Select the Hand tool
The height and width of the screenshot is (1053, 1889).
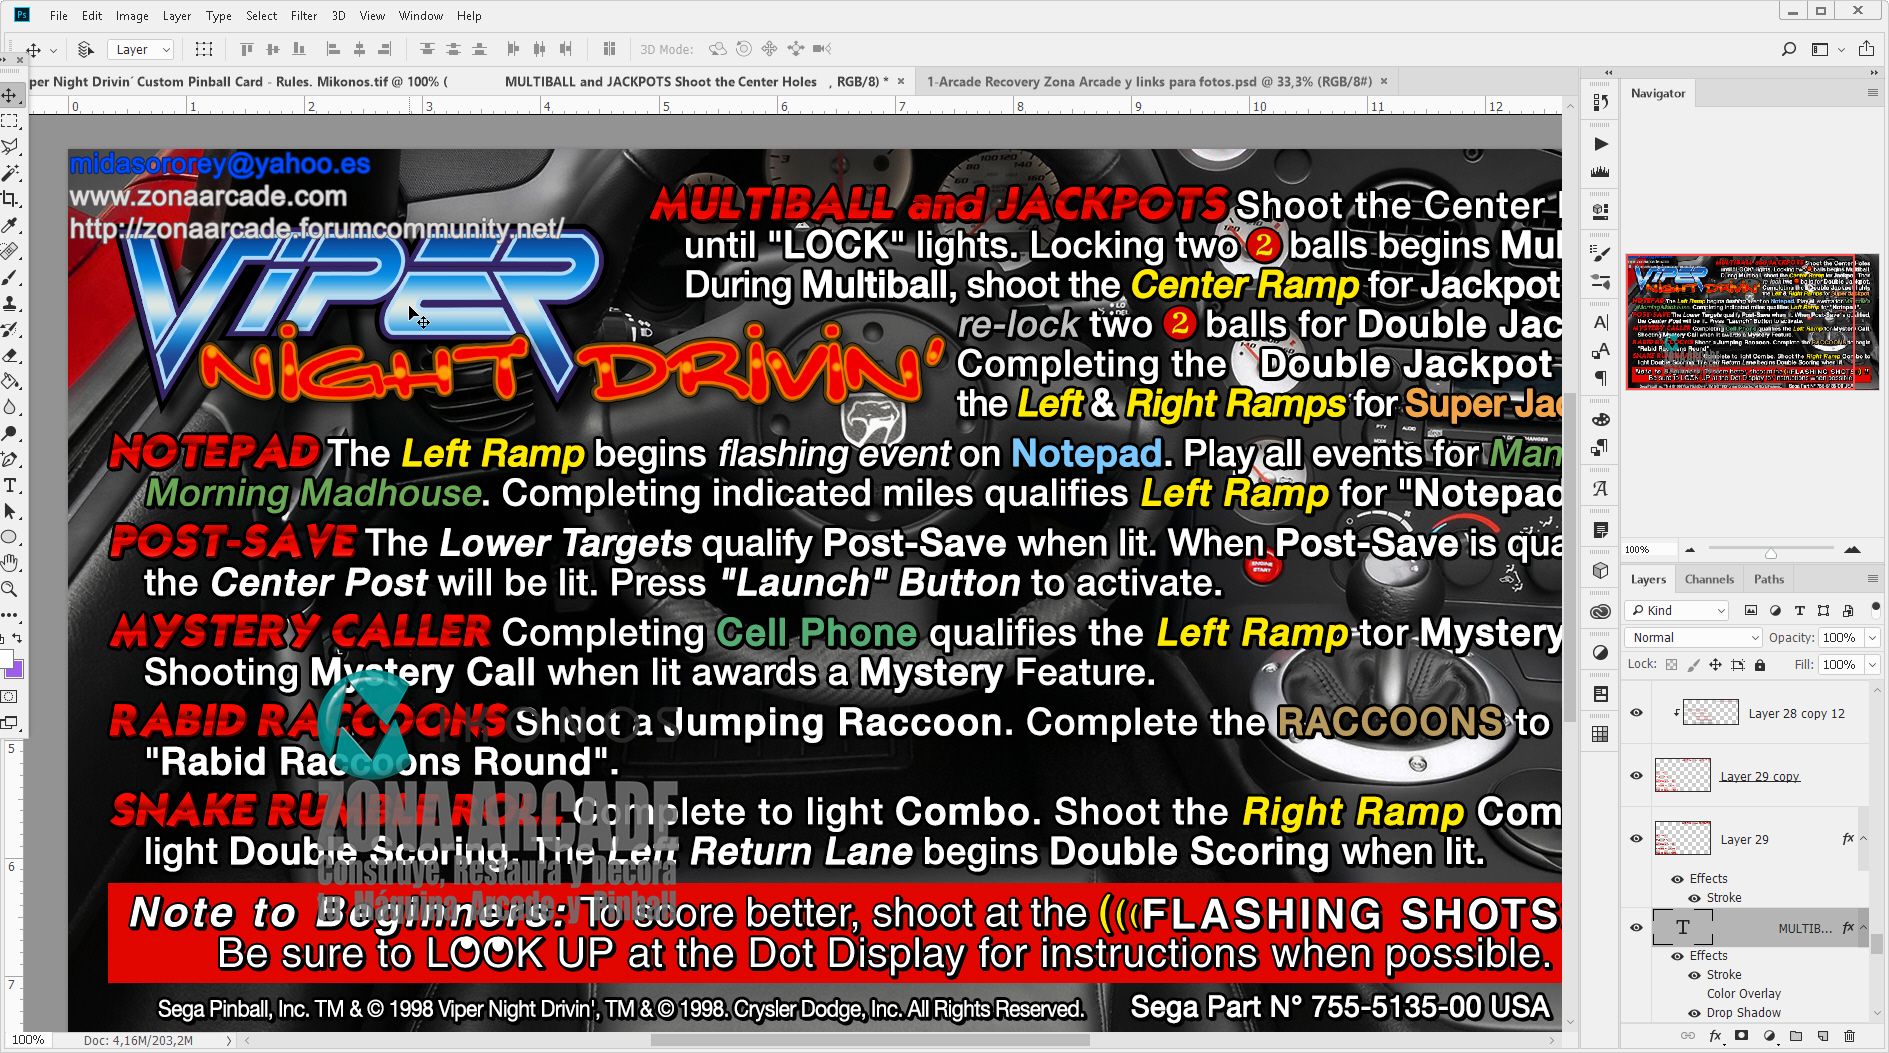pyautogui.click(x=10, y=564)
